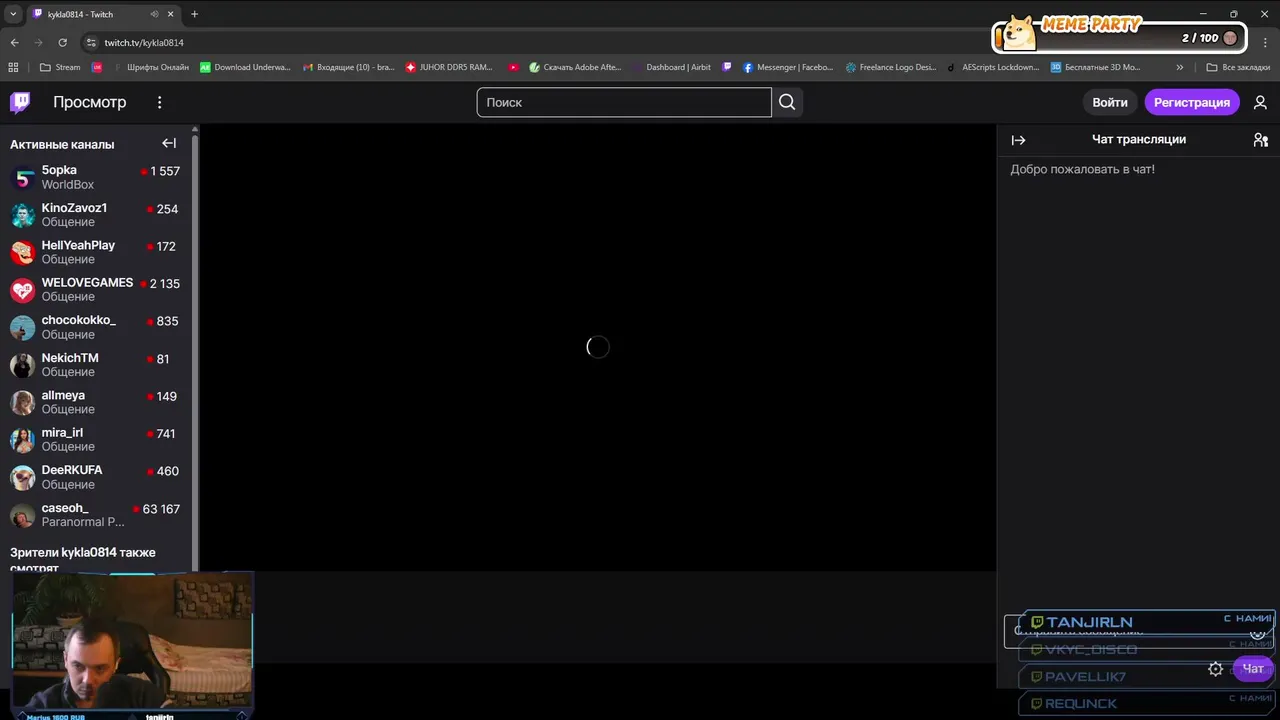Screen dimensions: 1280x720
Task: Close the kykla0814 Twitch tab
Action: click(x=171, y=14)
